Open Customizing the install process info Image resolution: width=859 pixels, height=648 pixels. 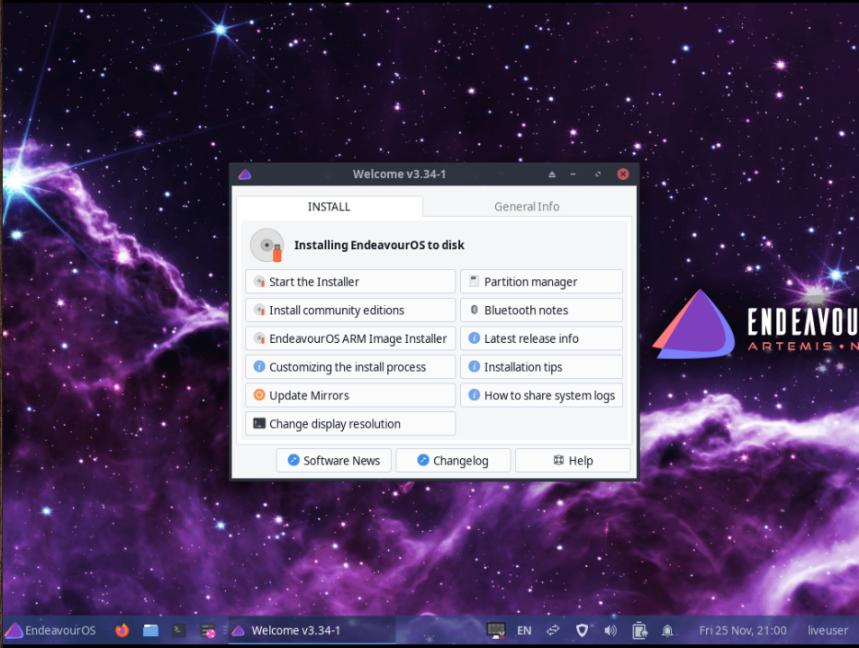coord(350,367)
